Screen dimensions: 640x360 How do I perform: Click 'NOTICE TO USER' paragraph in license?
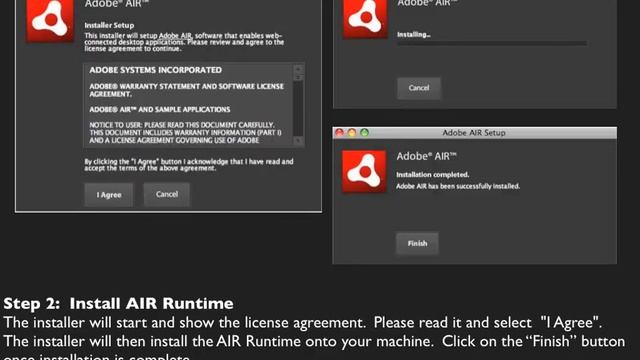tap(185, 133)
